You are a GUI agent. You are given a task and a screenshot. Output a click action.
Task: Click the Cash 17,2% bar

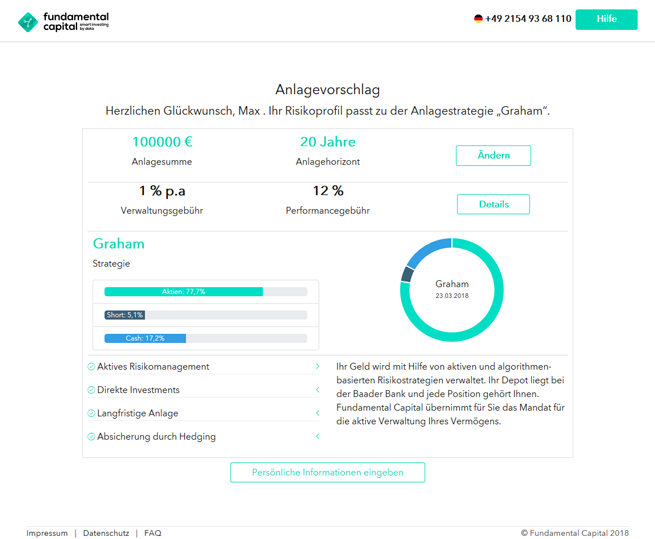pos(145,338)
